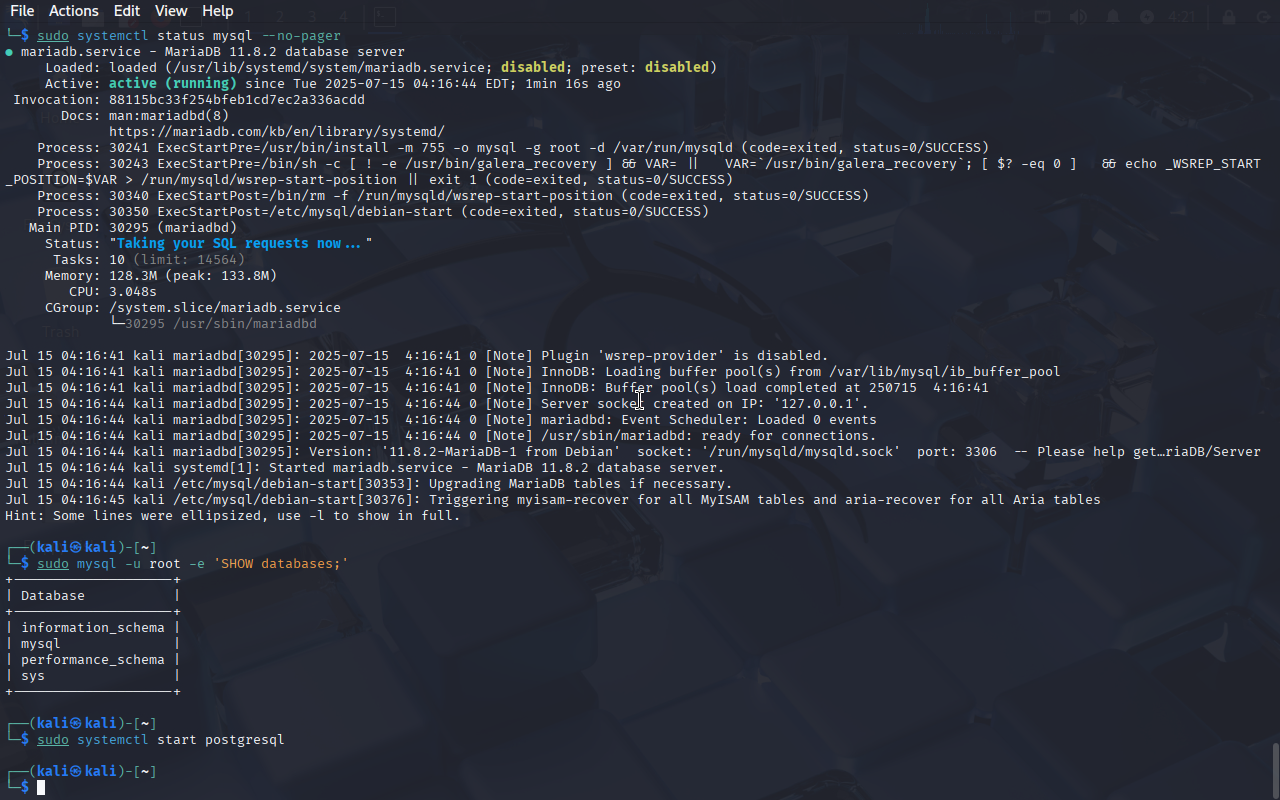The image size is (1280, 800).
Task: Click 'Buffer pool(s) load completed' log line
Action: [x=497, y=388]
